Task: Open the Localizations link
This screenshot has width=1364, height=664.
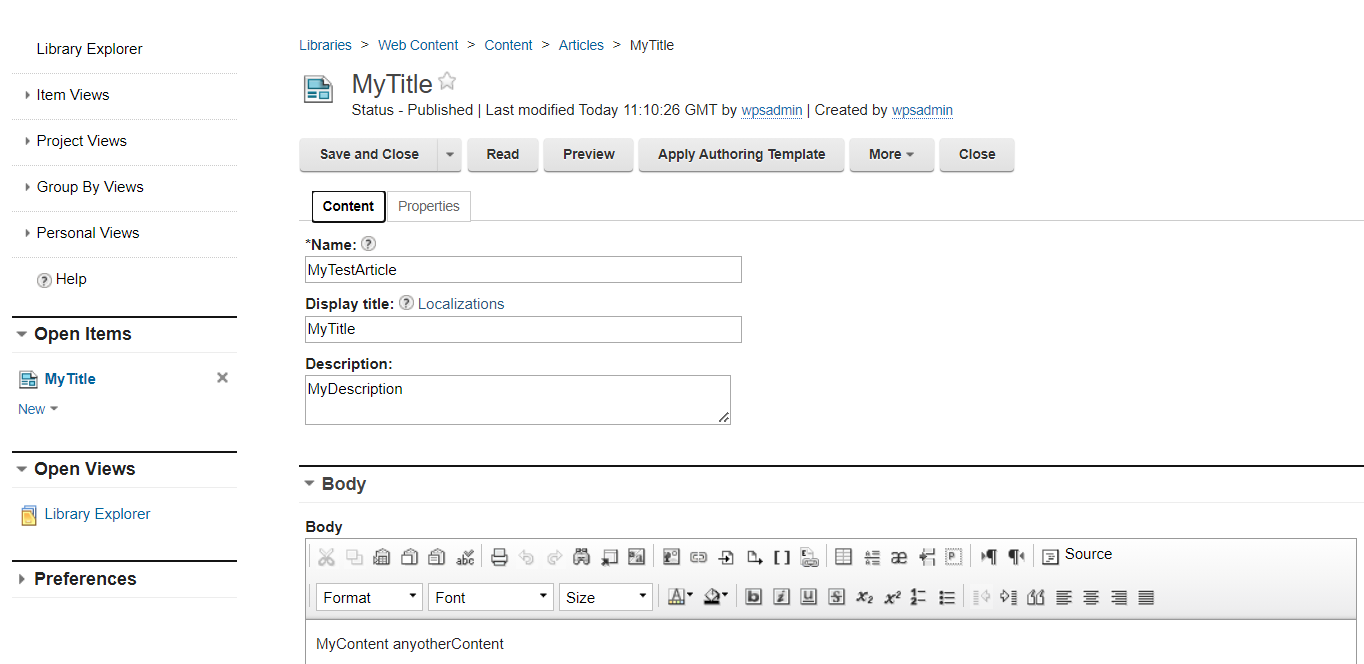Action: [x=461, y=304]
